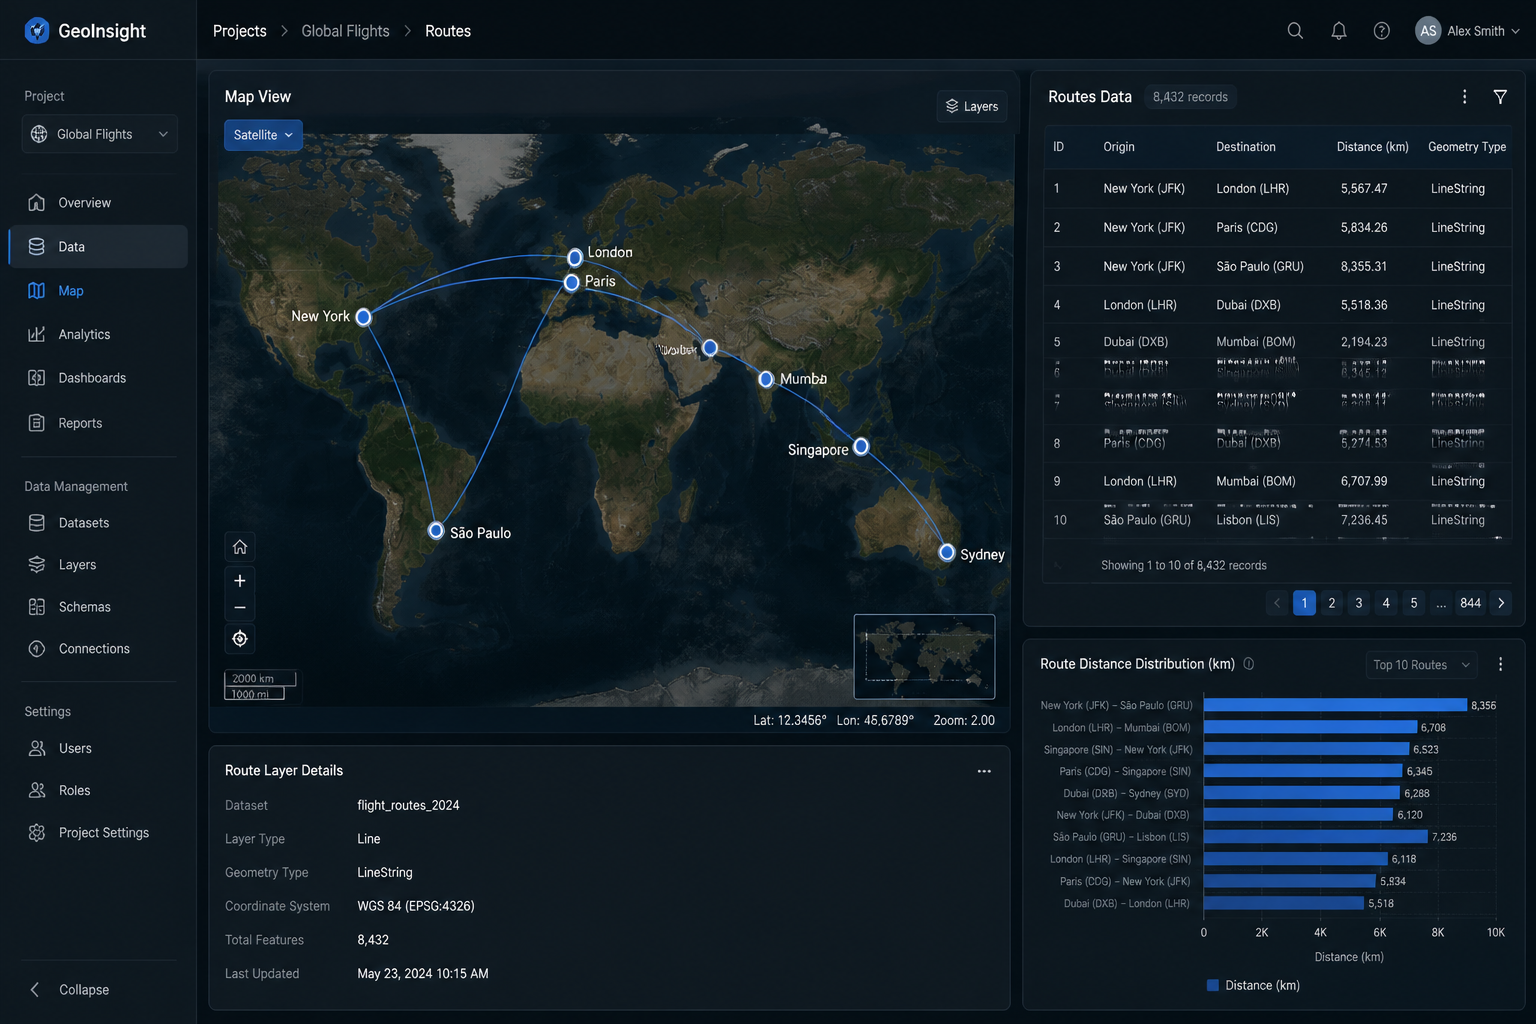This screenshot has height=1024, width=1536.
Task: Toggle Distance (km) legend swatch
Action: click(1213, 985)
